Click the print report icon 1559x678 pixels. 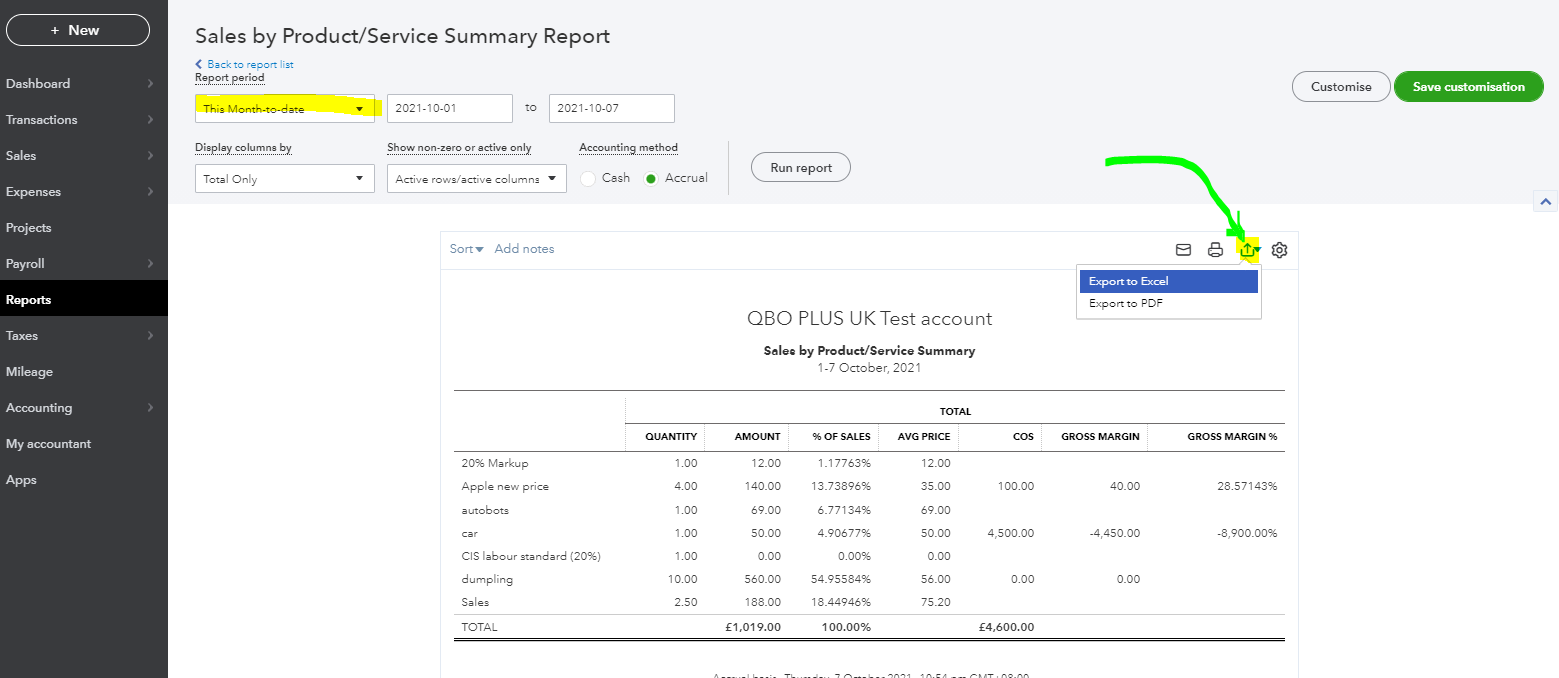tap(1215, 250)
